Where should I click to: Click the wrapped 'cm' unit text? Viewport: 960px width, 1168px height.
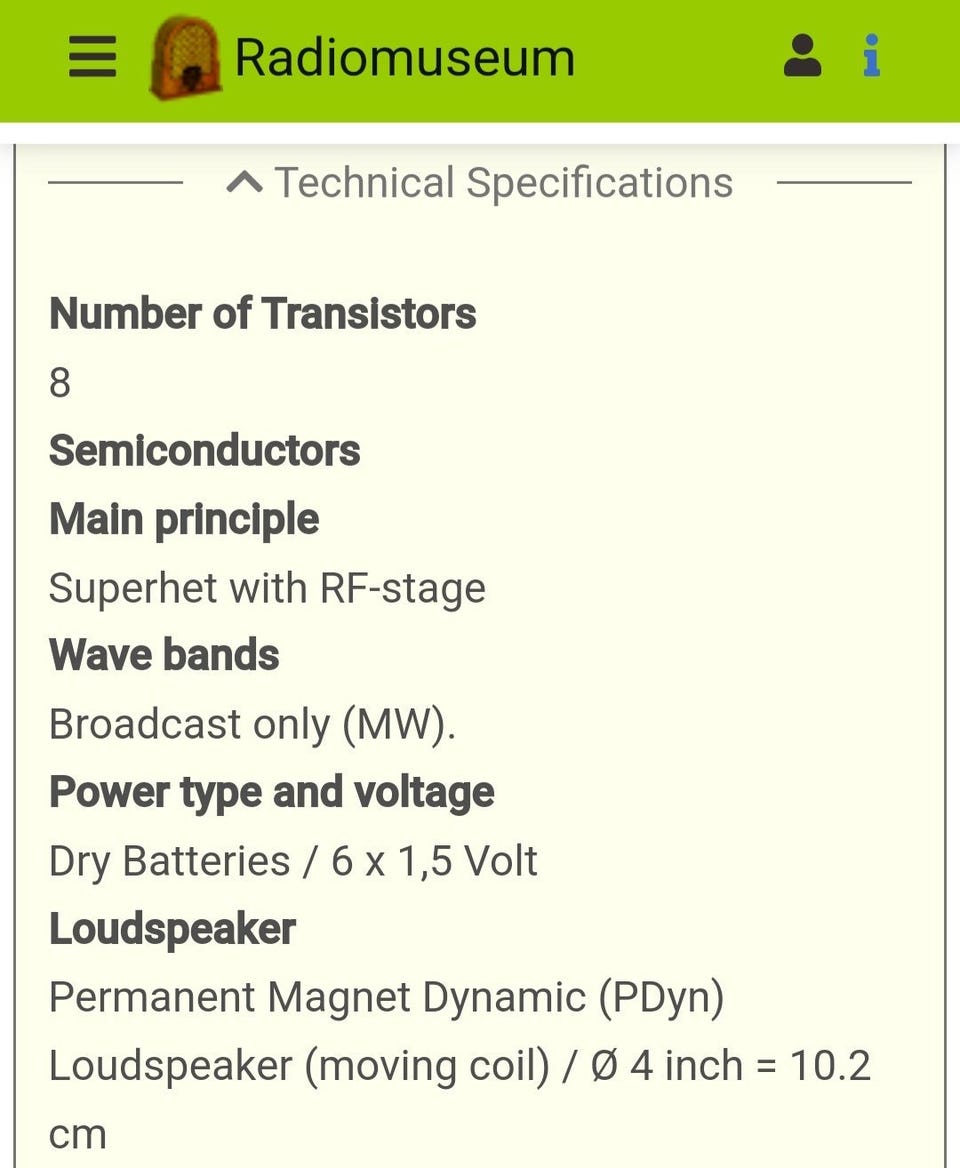pos(77,1134)
